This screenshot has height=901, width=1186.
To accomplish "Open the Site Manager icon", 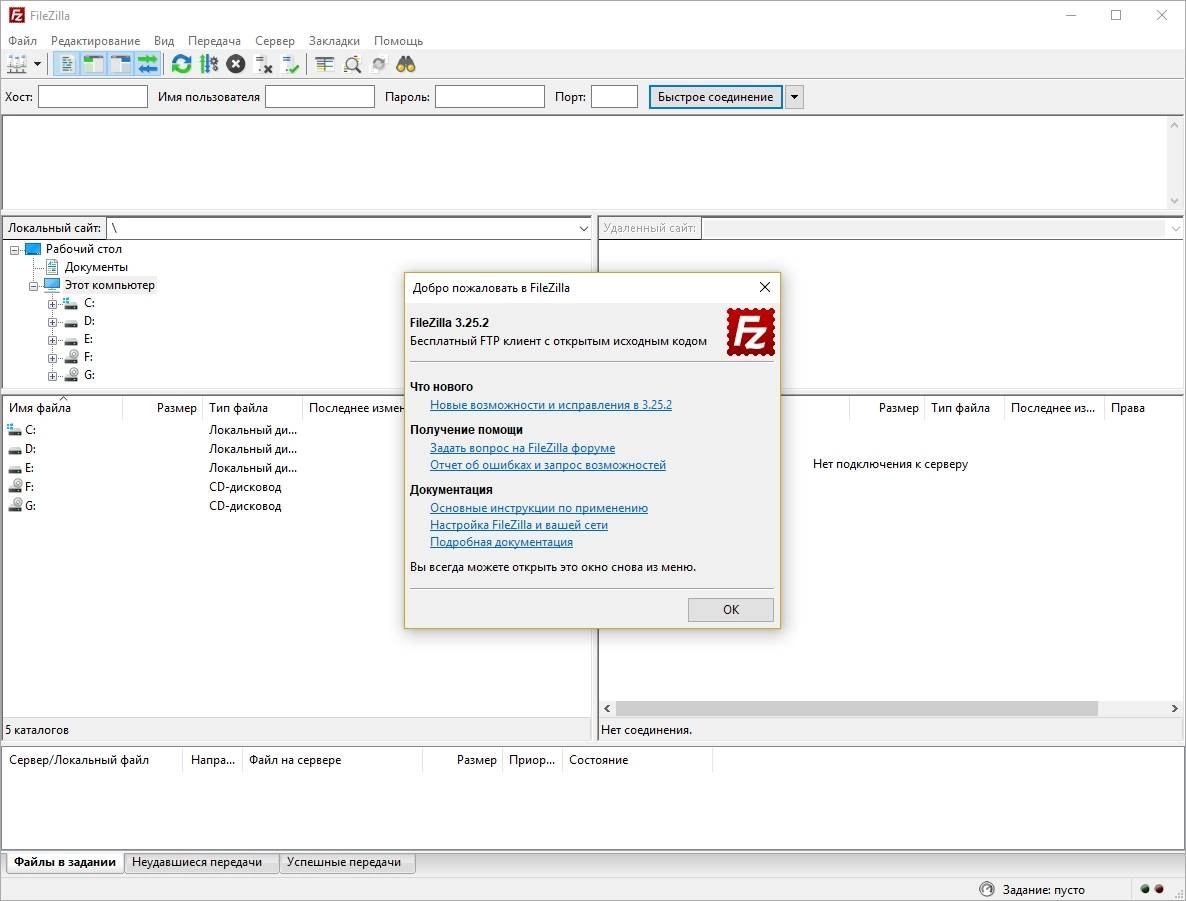I will (x=17, y=64).
